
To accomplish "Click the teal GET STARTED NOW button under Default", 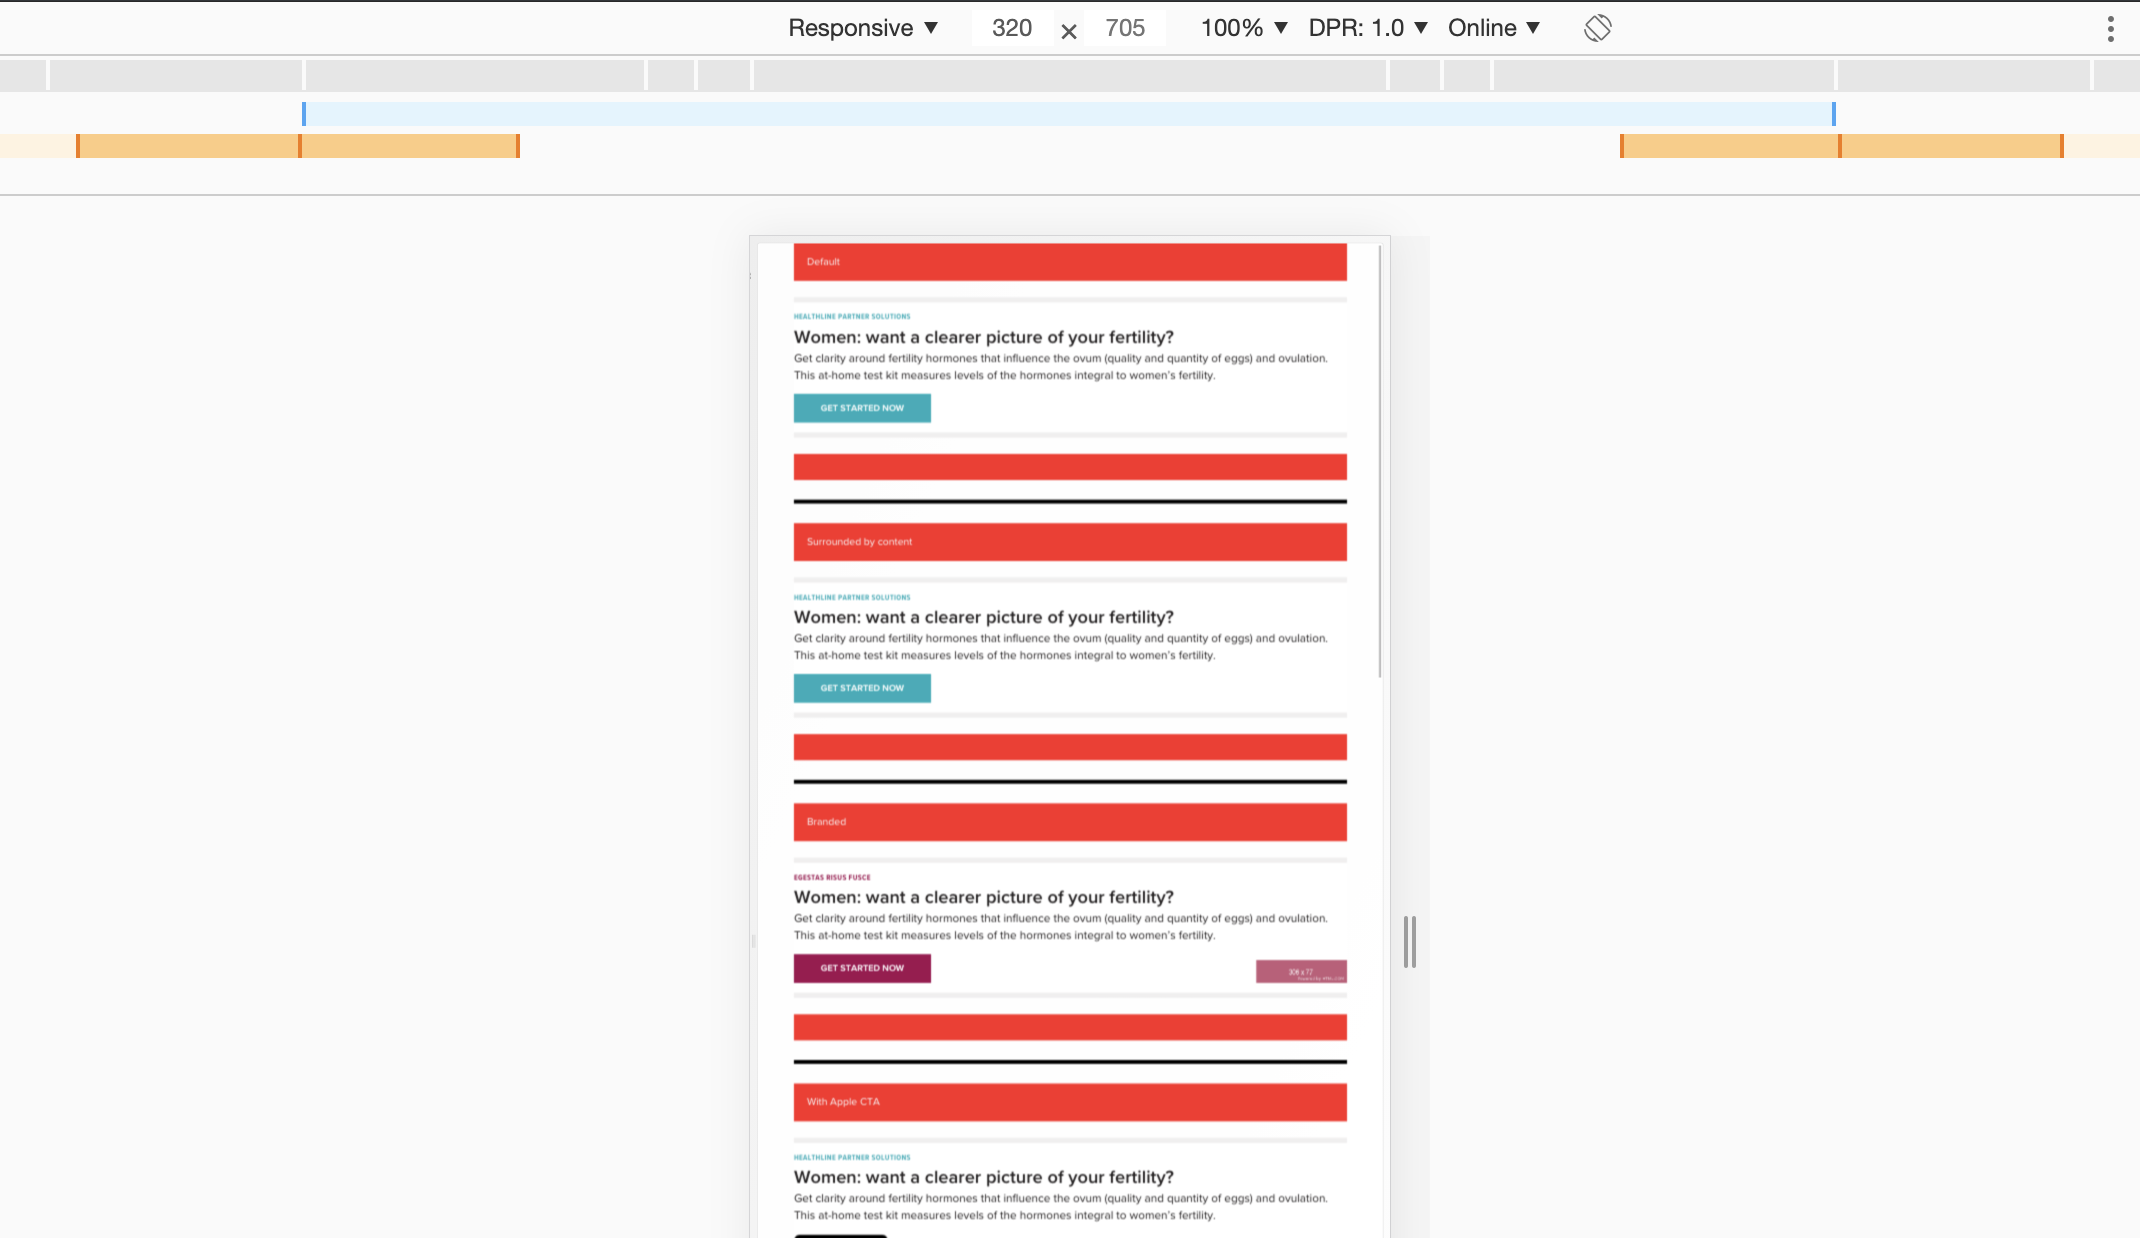I will point(862,408).
